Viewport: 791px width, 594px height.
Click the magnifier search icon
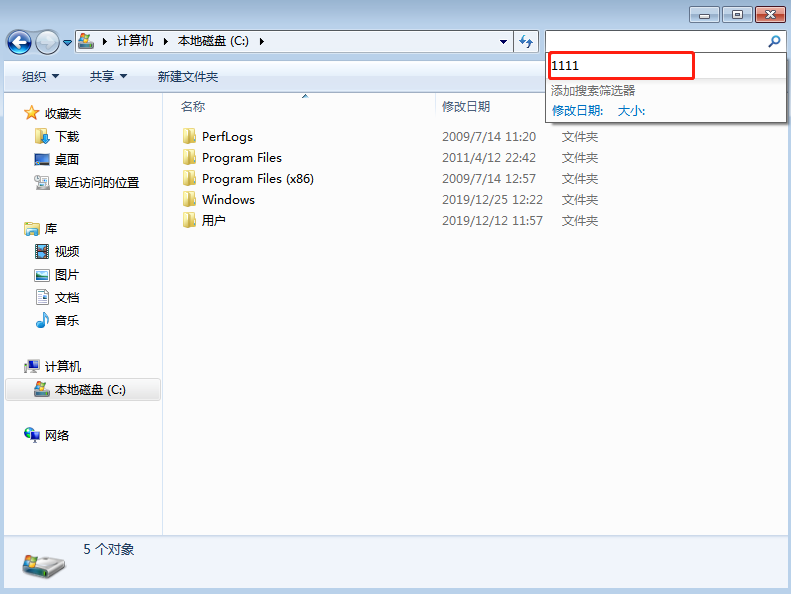(773, 42)
